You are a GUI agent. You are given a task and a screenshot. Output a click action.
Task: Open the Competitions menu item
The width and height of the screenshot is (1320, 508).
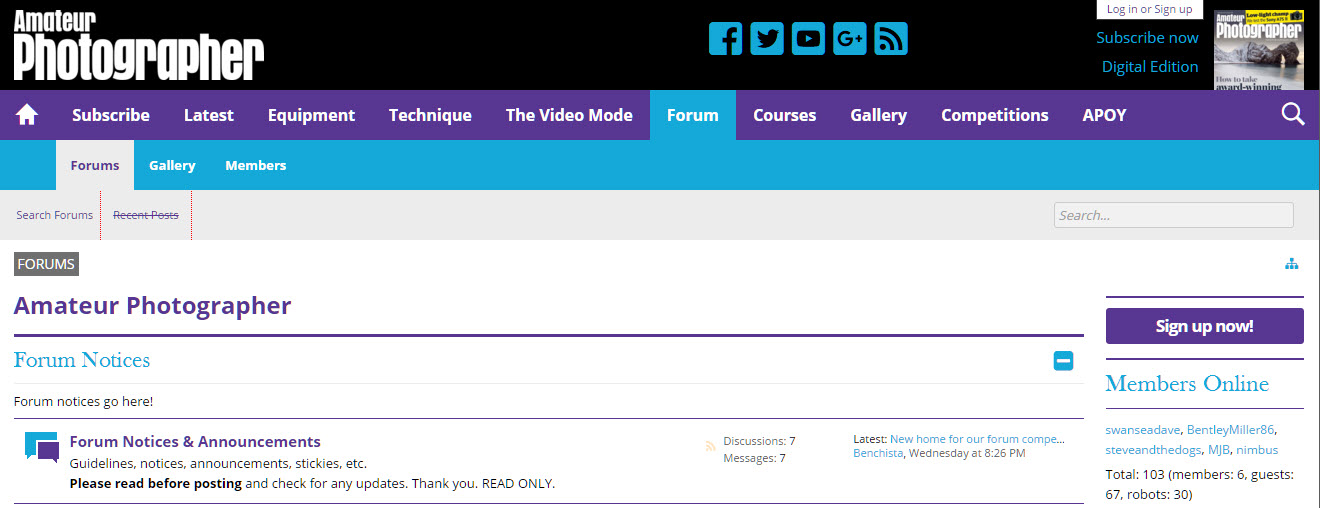coord(995,115)
